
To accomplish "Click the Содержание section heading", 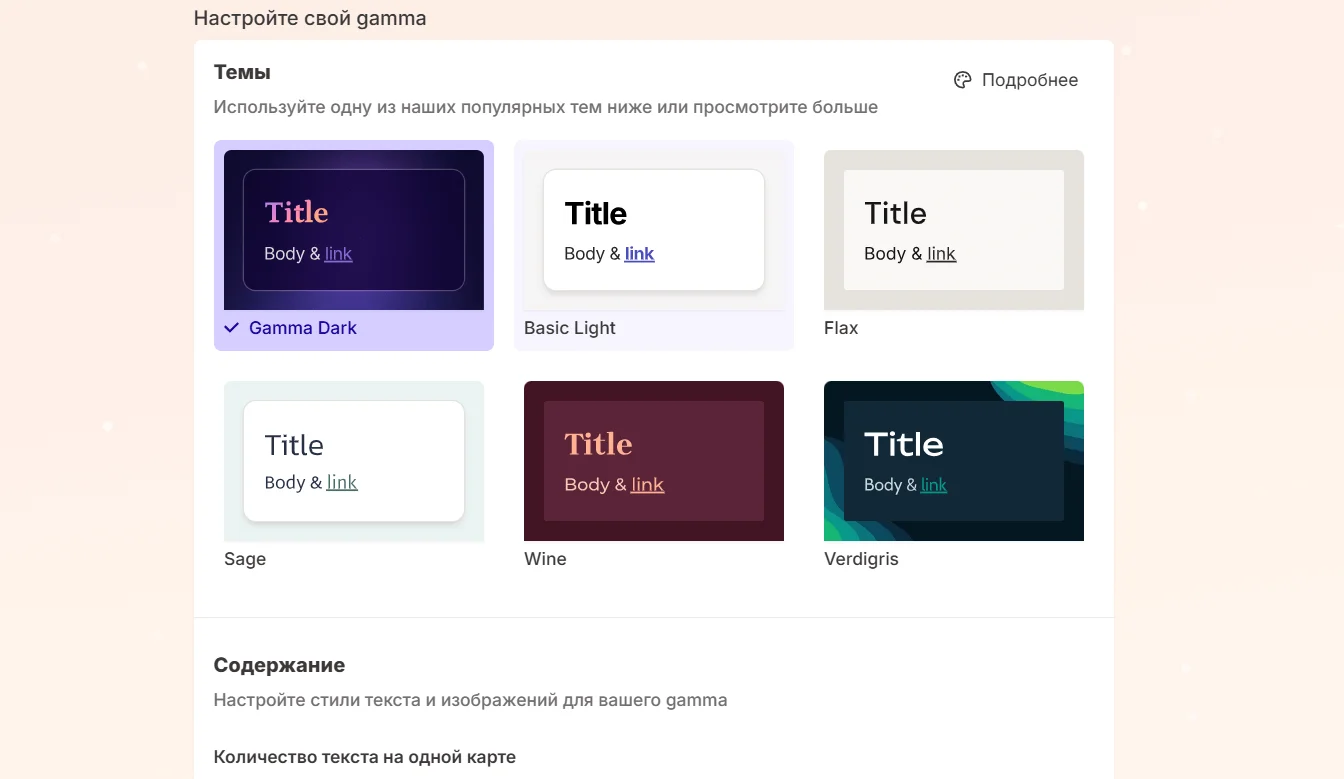I will click(x=279, y=665).
